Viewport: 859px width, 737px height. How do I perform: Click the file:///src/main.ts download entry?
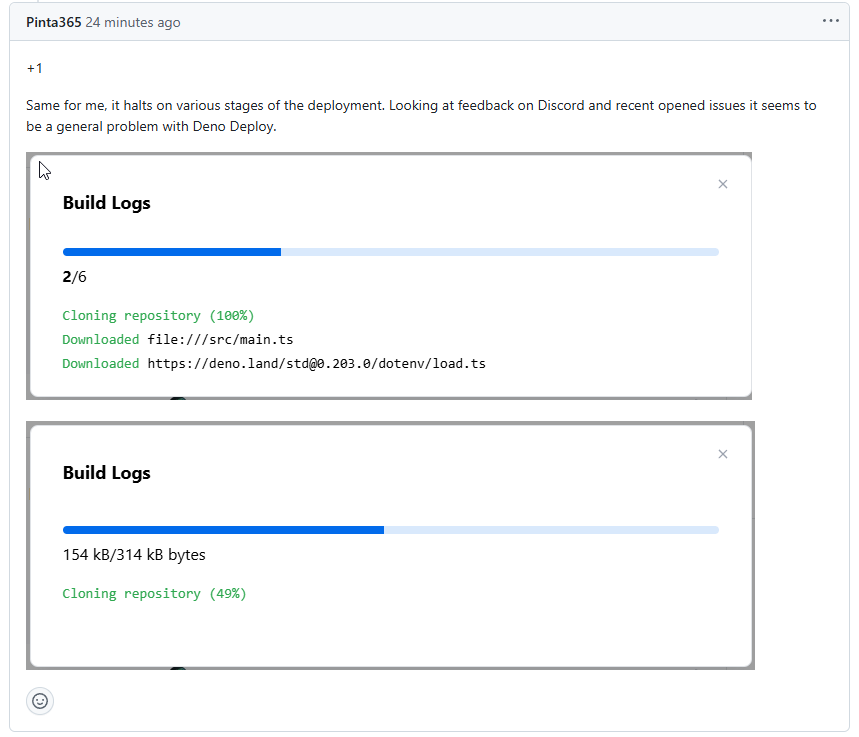(x=220, y=339)
